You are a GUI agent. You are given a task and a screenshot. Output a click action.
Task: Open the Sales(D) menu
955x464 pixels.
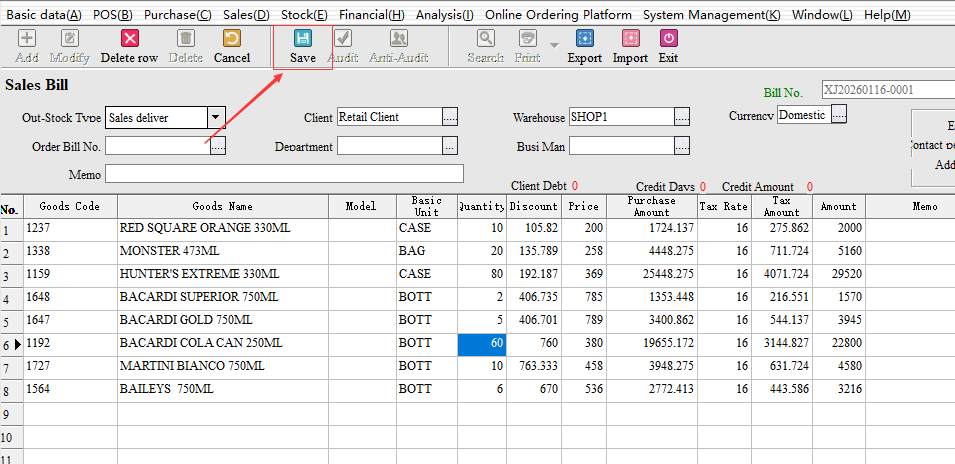(246, 15)
